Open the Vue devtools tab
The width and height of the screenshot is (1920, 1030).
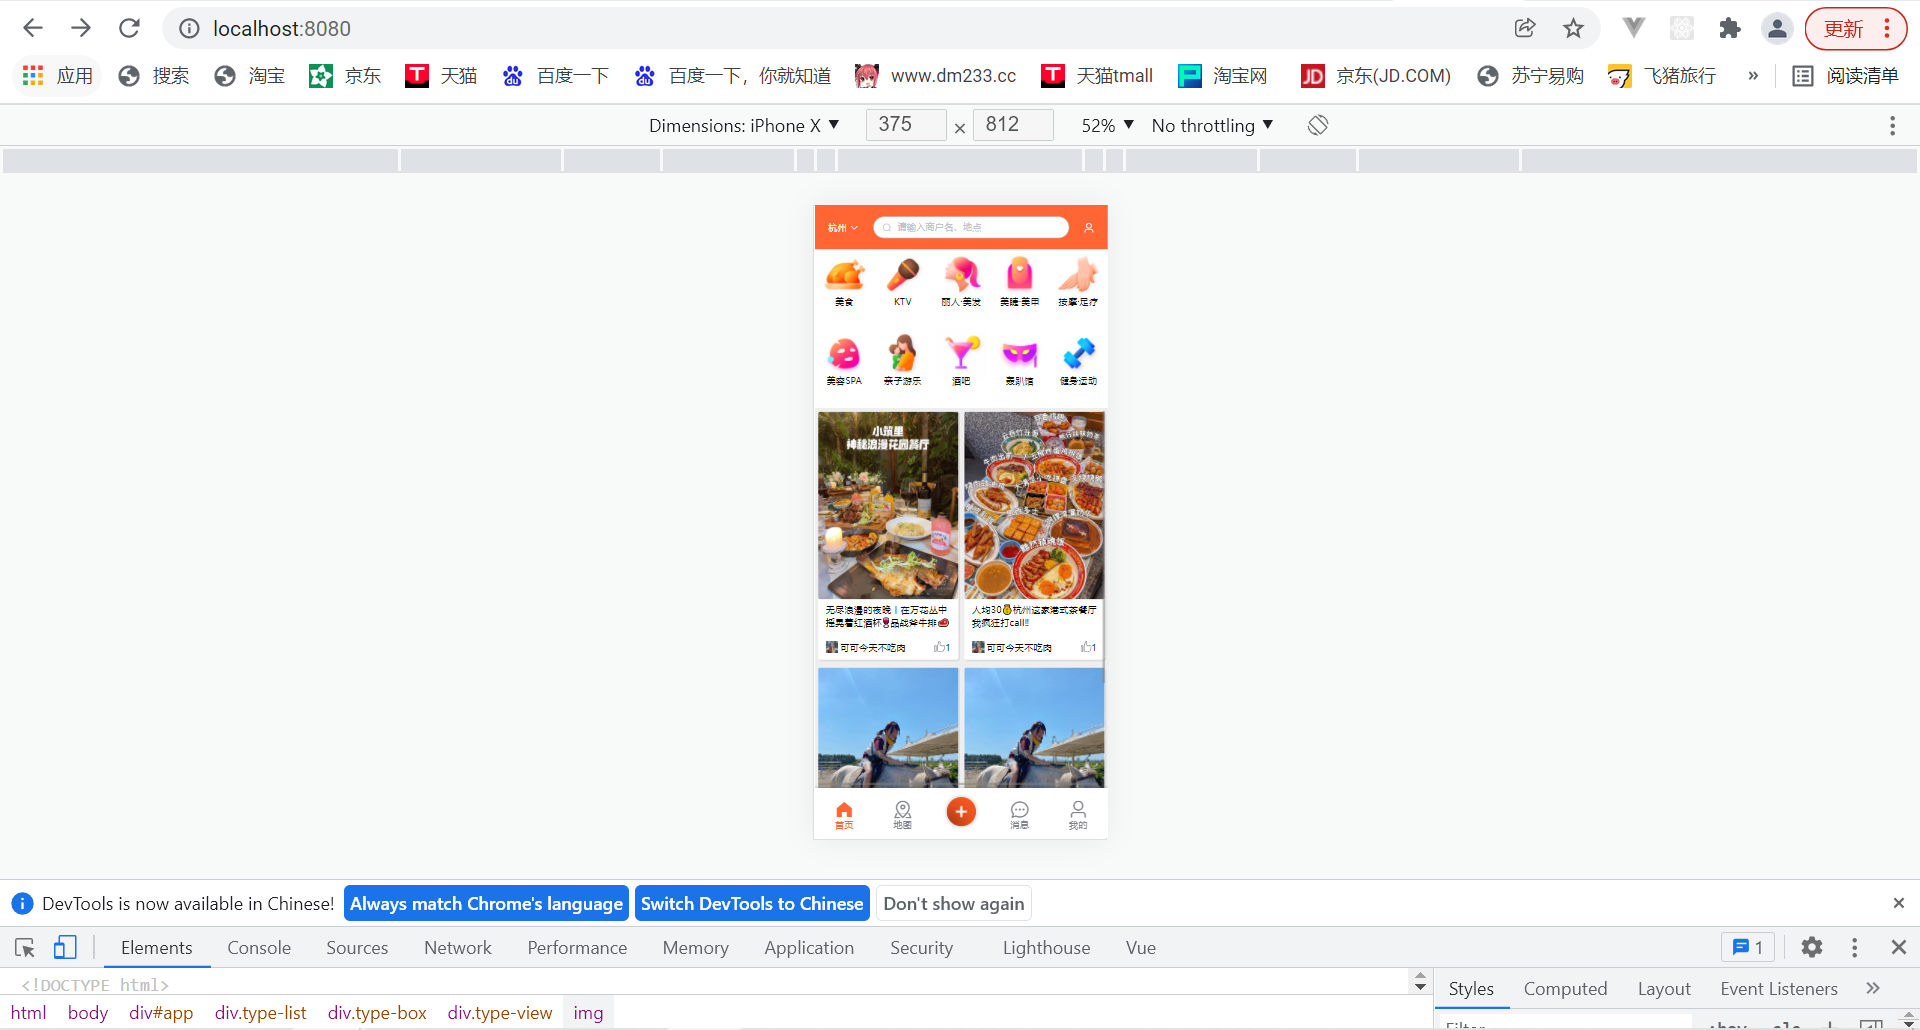1141,948
